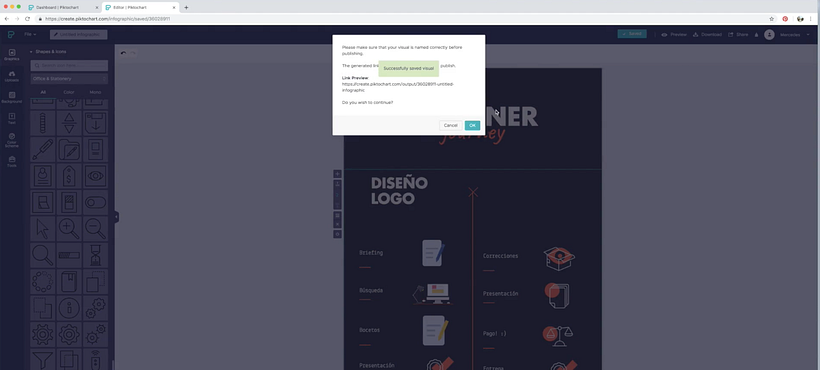Select the DISEÑO LOGO heading on the canvas
This screenshot has height=370, width=820.
tap(399, 191)
